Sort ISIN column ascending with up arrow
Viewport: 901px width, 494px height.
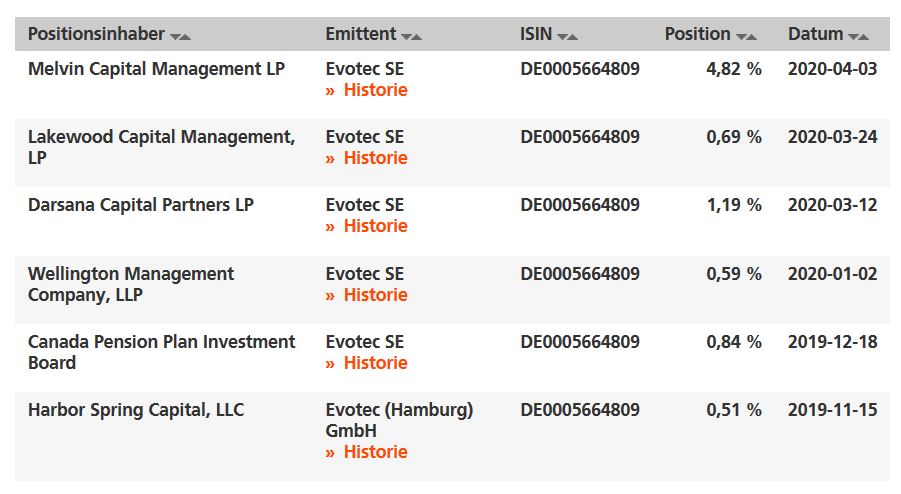[573, 36]
